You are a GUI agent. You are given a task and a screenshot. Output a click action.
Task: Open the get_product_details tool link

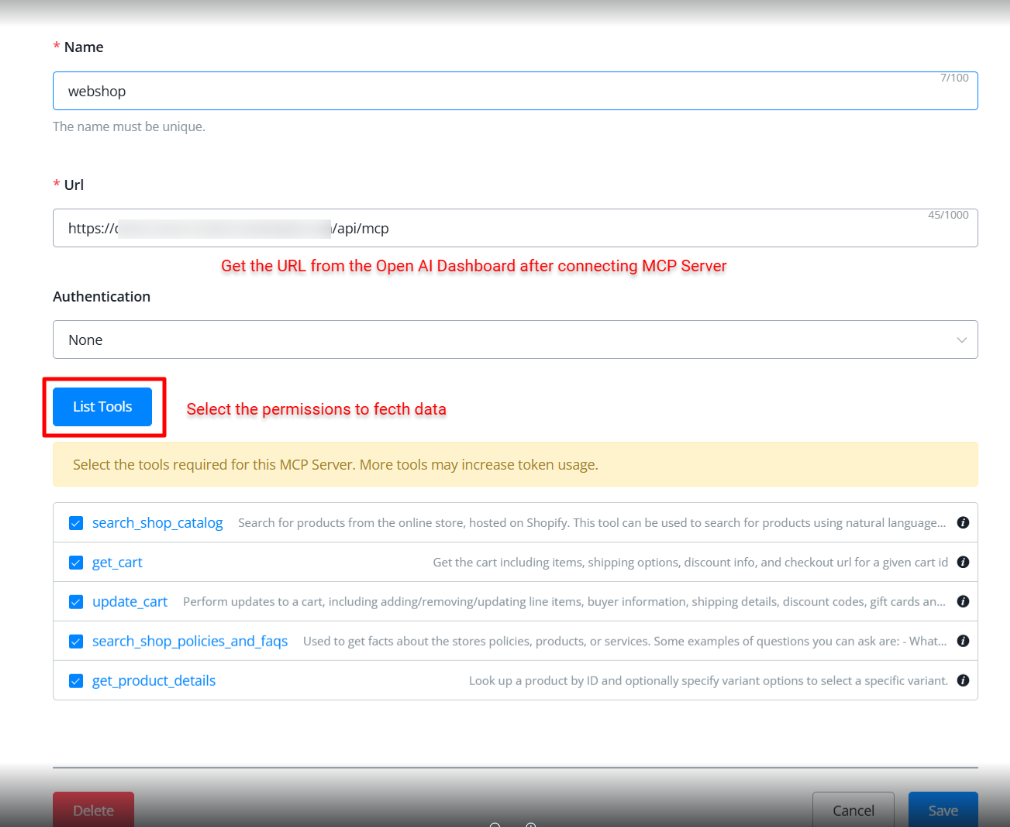click(x=154, y=681)
